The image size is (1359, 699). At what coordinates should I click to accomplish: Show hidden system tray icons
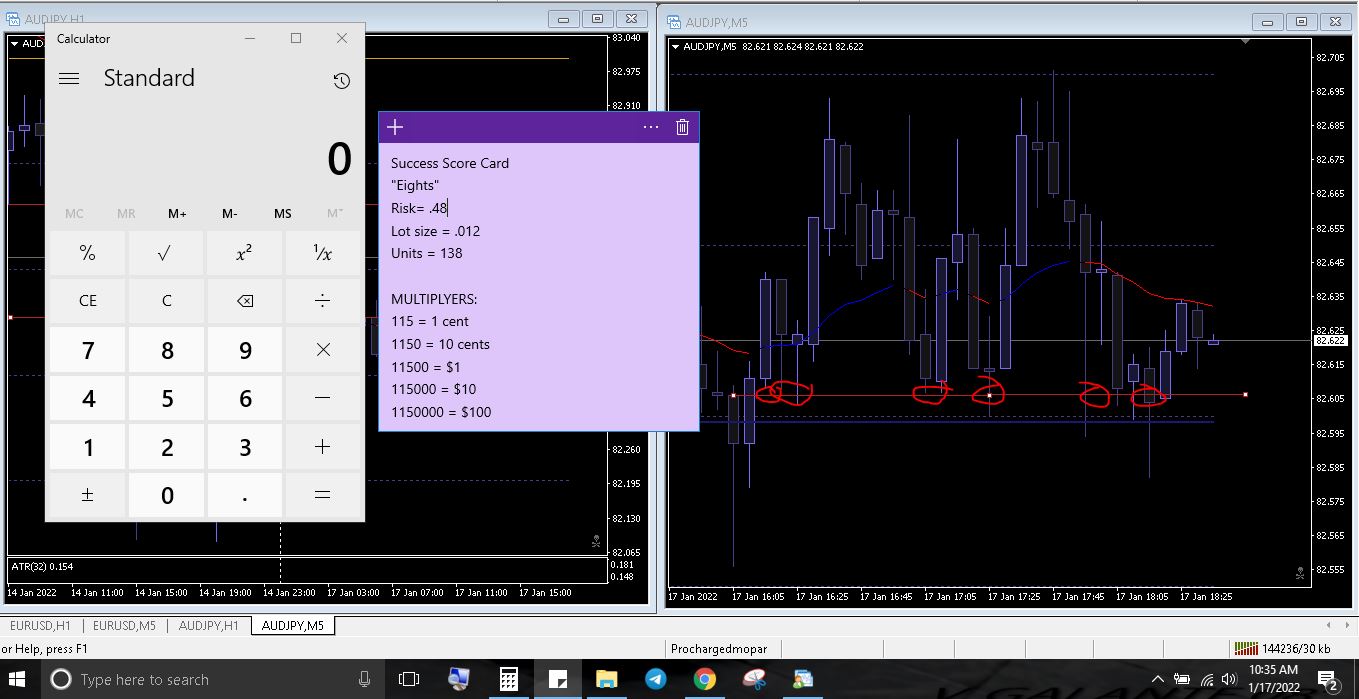(x=1158, y=680)
